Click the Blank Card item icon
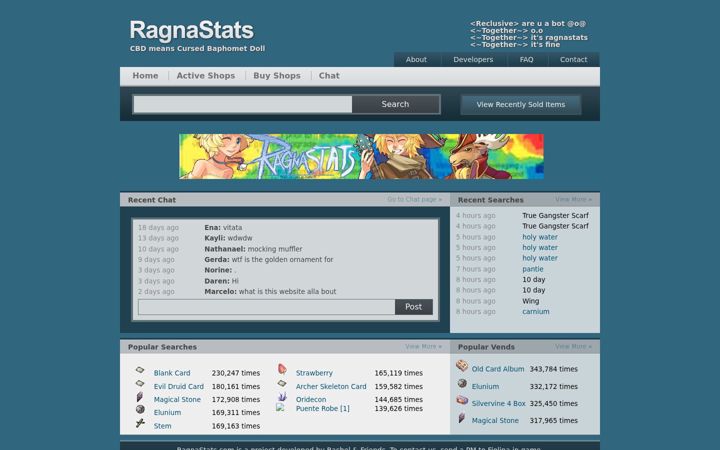720x450 pixels. [140, 370]
